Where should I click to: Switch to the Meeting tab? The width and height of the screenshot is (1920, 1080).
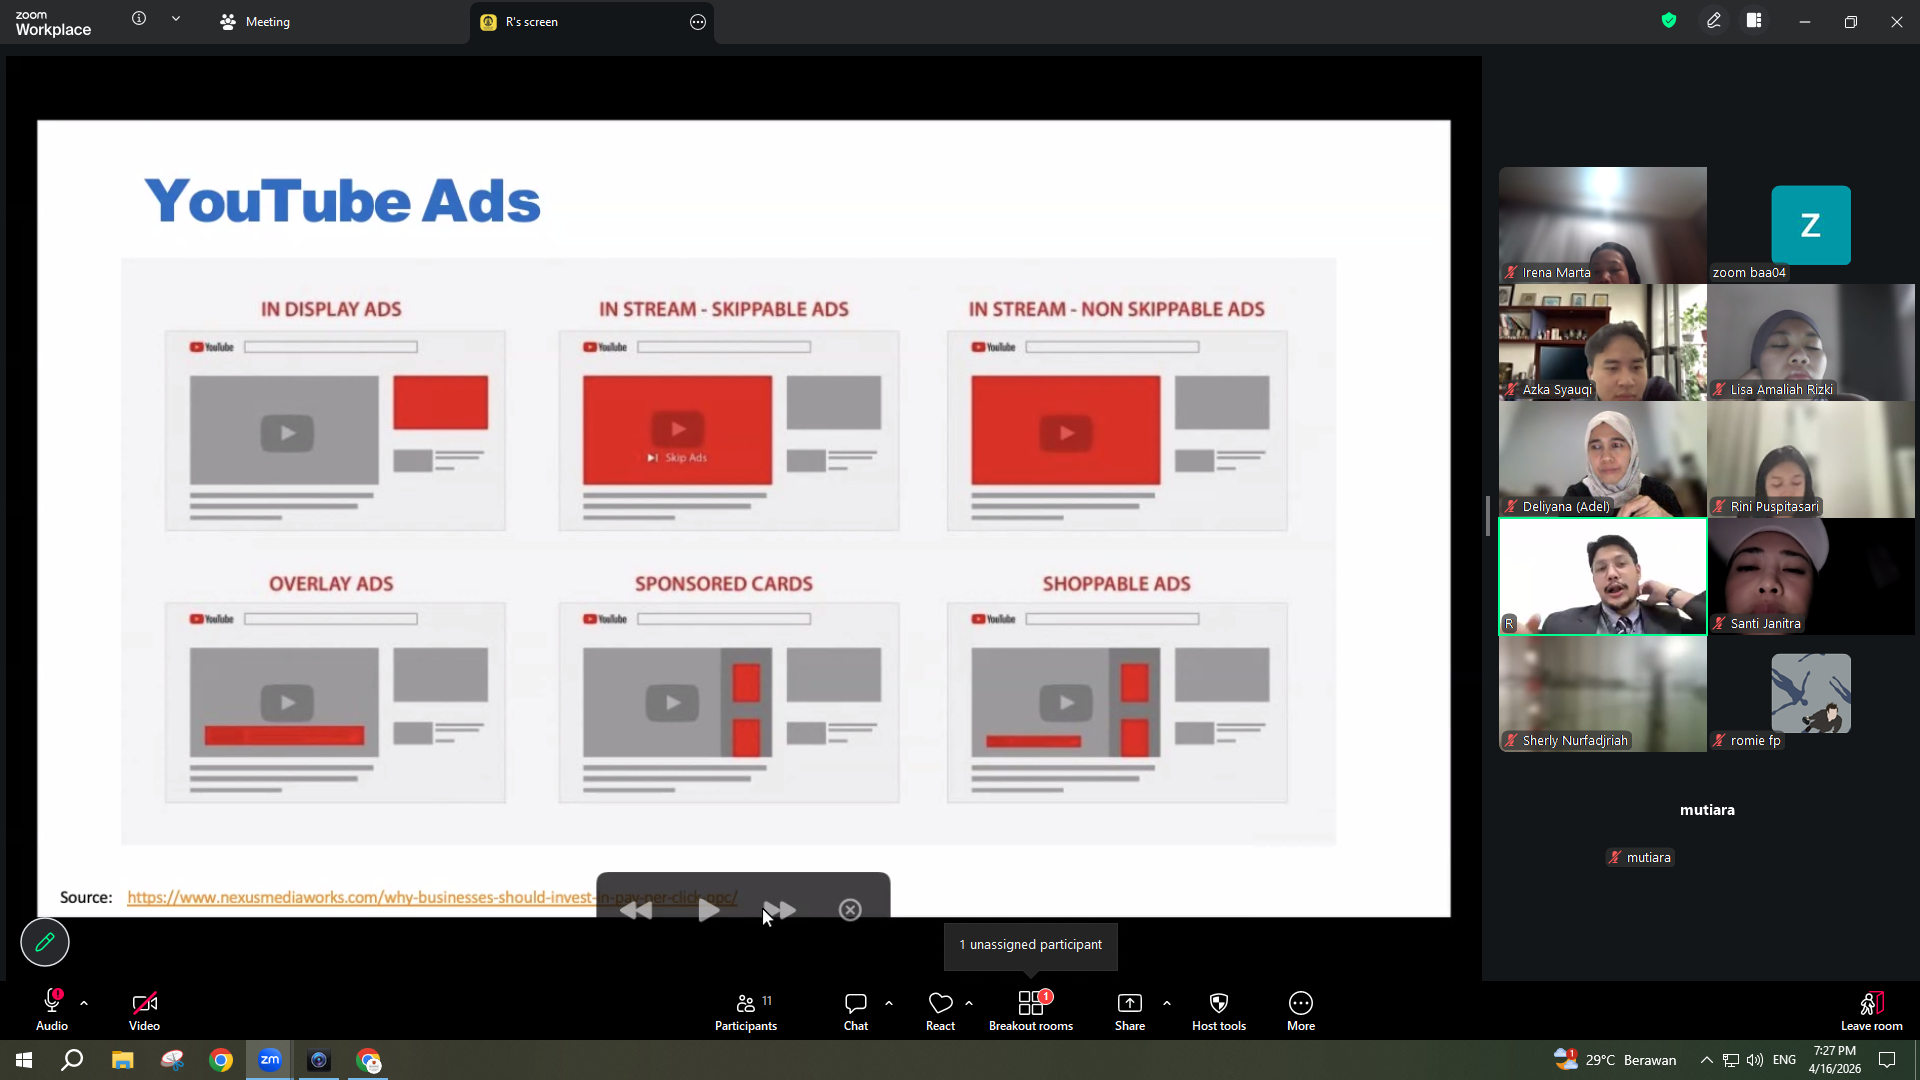click(255, 22)
